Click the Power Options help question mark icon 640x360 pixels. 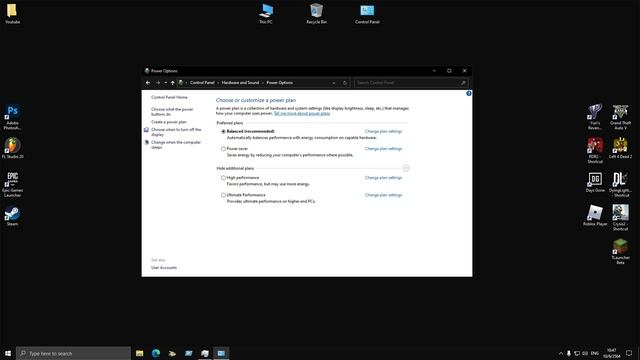click(469, 93)
